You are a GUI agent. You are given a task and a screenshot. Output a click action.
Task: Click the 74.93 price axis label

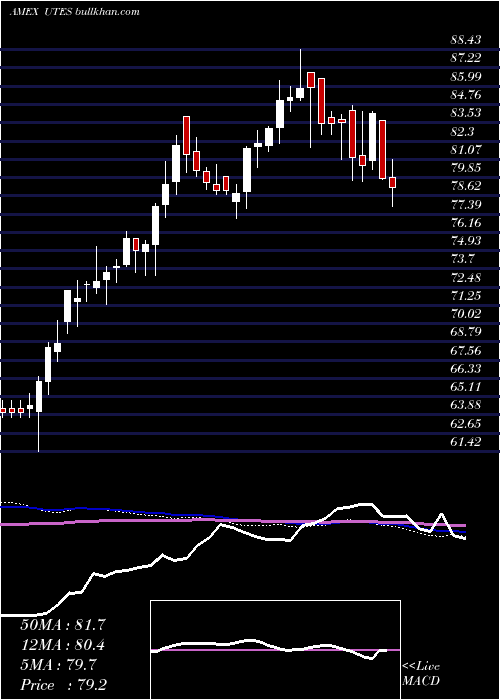tap(466, 241)
